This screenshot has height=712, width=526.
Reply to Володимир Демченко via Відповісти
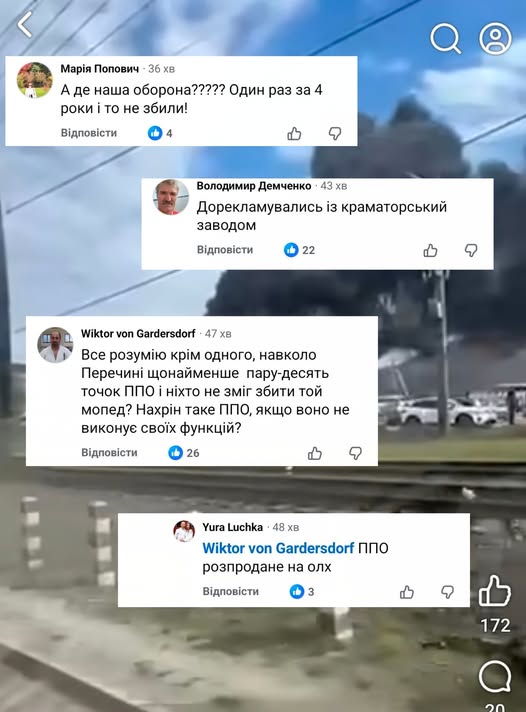(x=225, y=250)
